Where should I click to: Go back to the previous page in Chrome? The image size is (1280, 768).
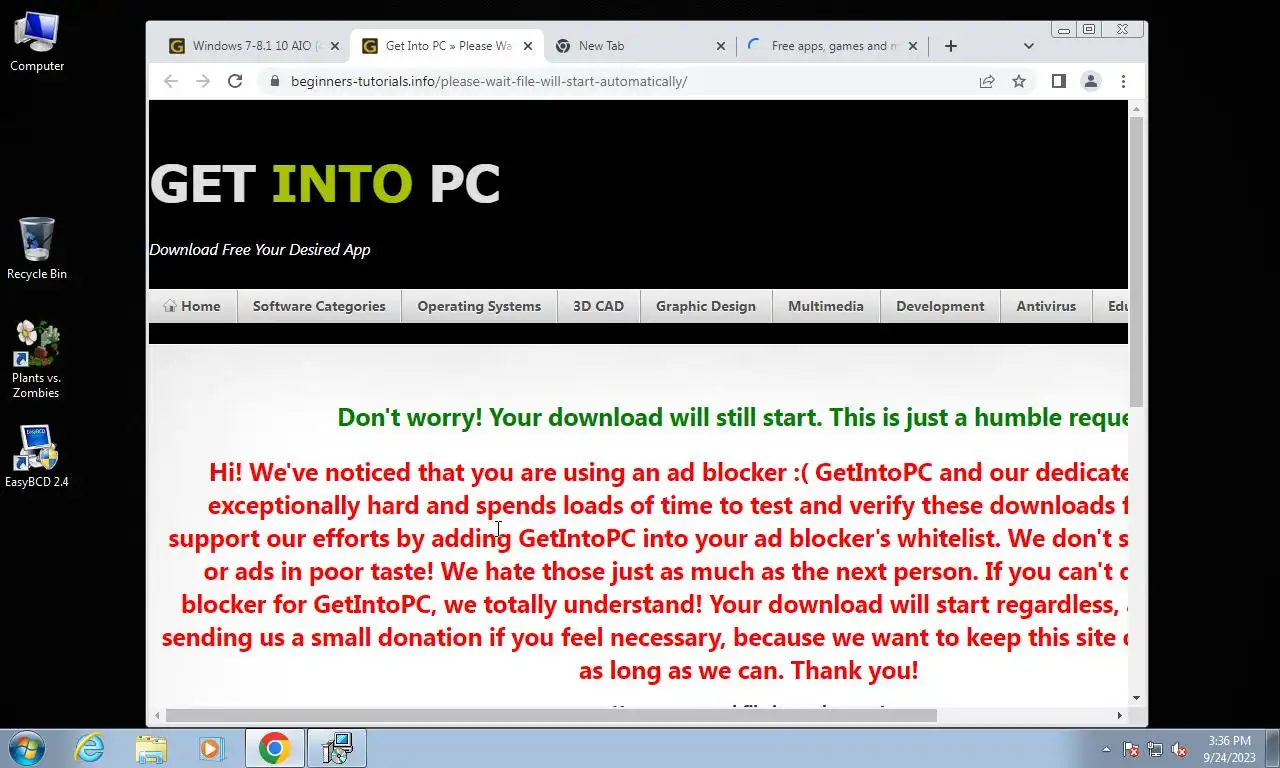tap(171, 81)
